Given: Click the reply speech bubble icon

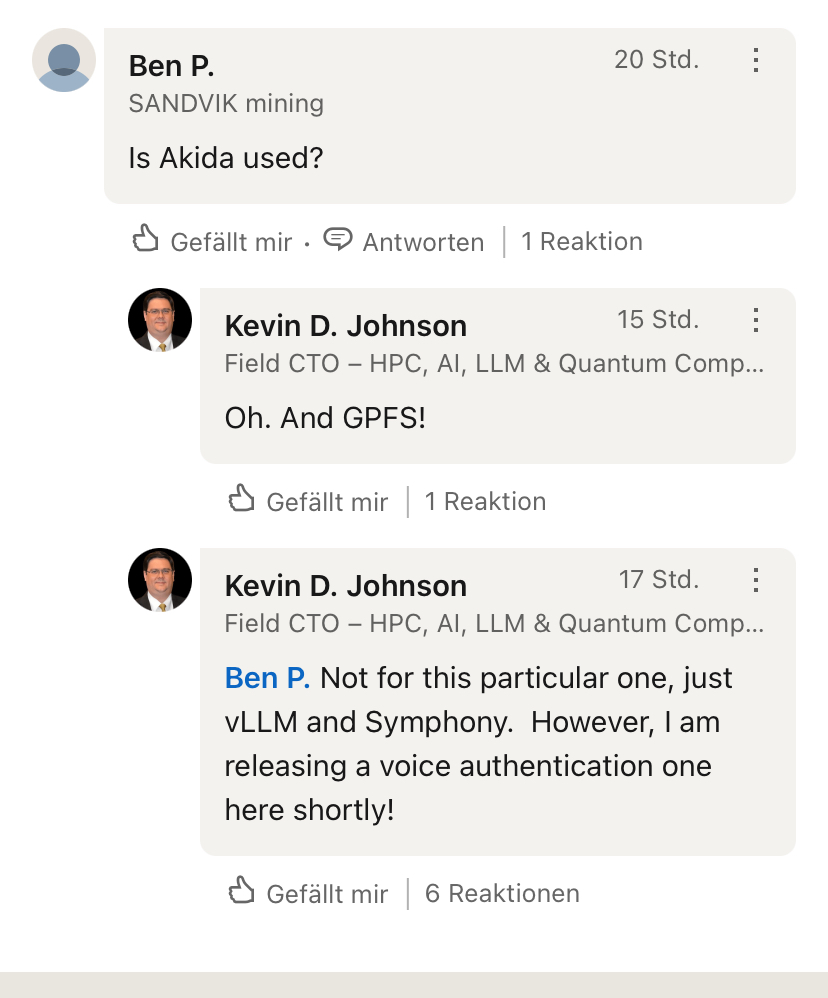Looking at the screenshot, I should 339,240.
